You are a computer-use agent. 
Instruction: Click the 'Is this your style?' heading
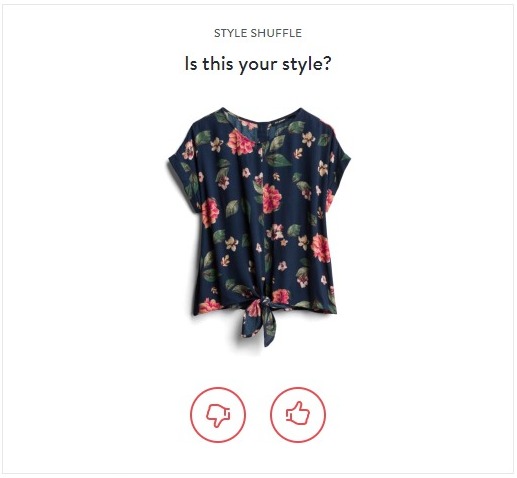258,64
